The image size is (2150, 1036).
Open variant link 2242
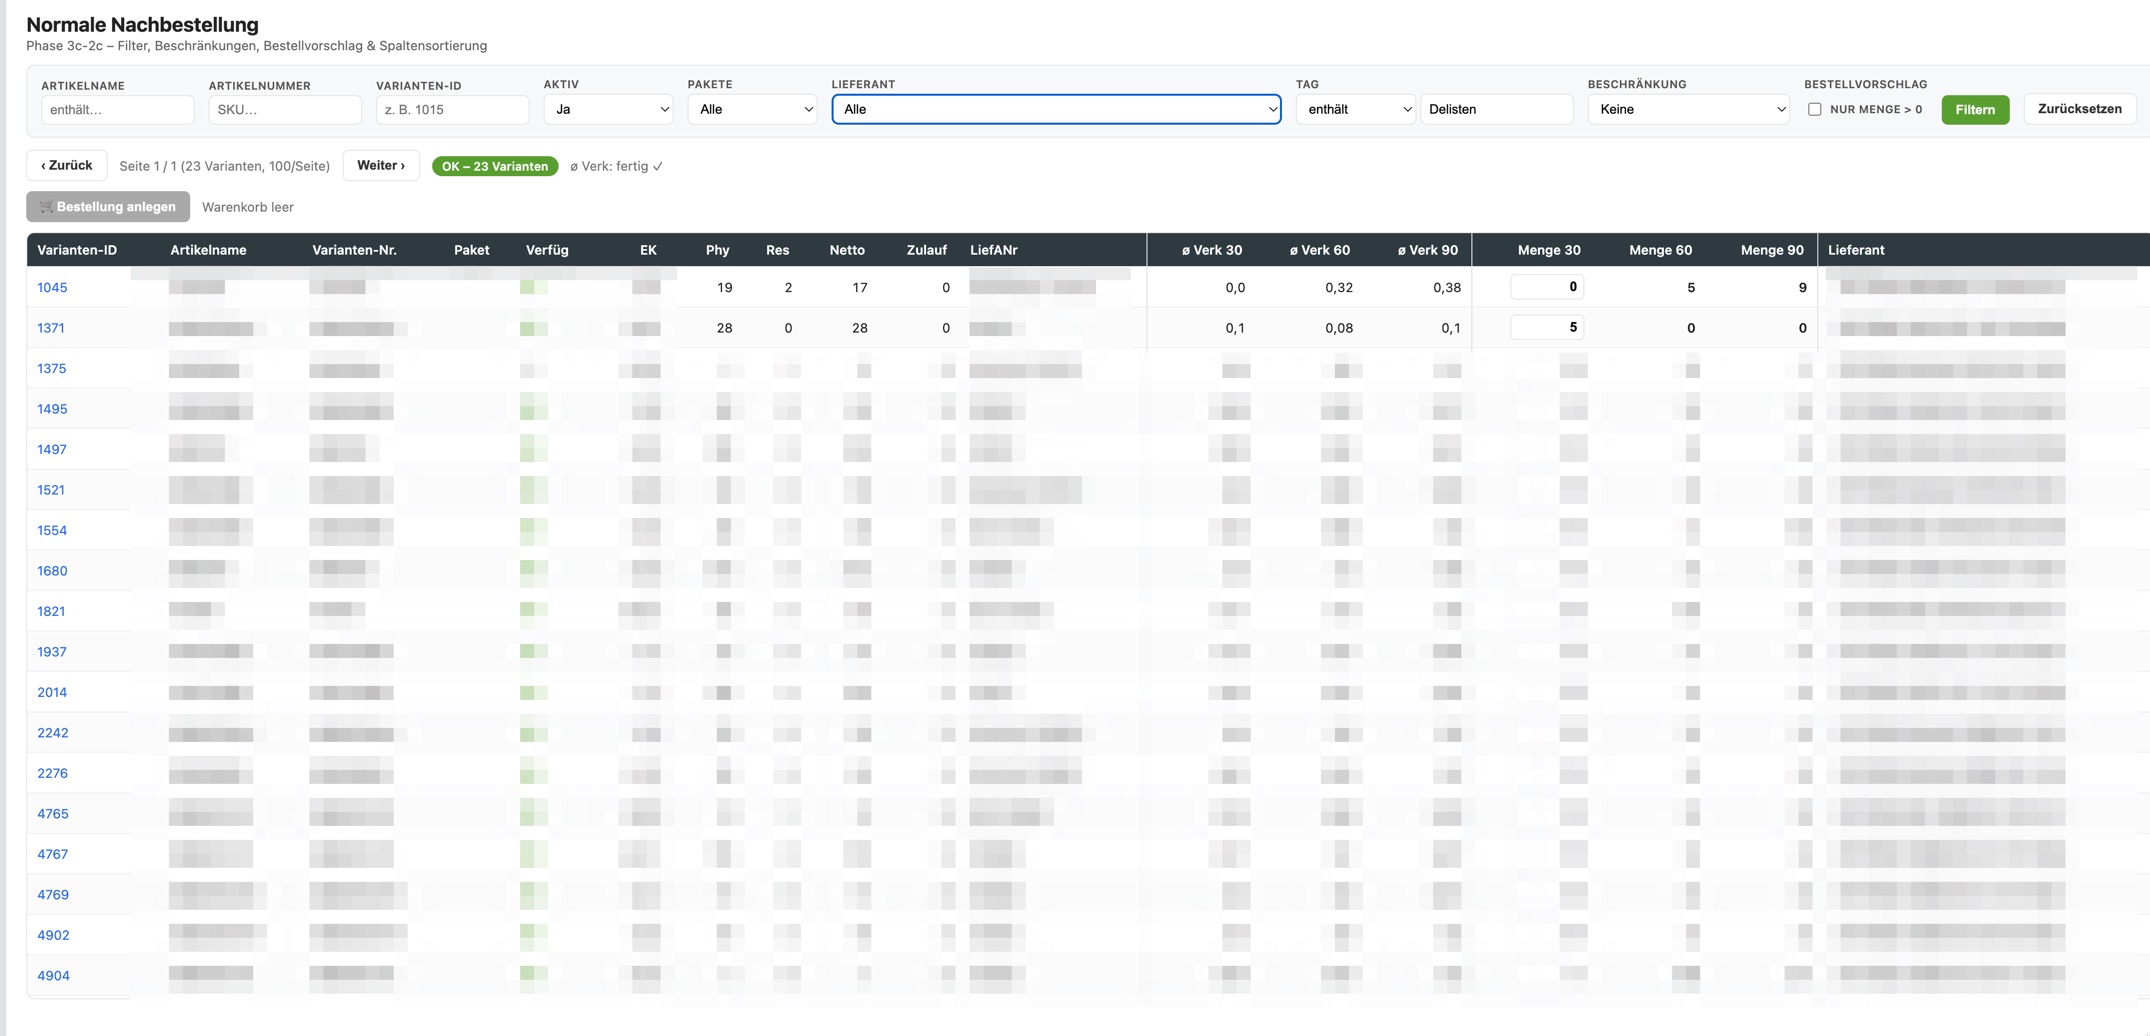pyautogui.click(x=53, y=732)
